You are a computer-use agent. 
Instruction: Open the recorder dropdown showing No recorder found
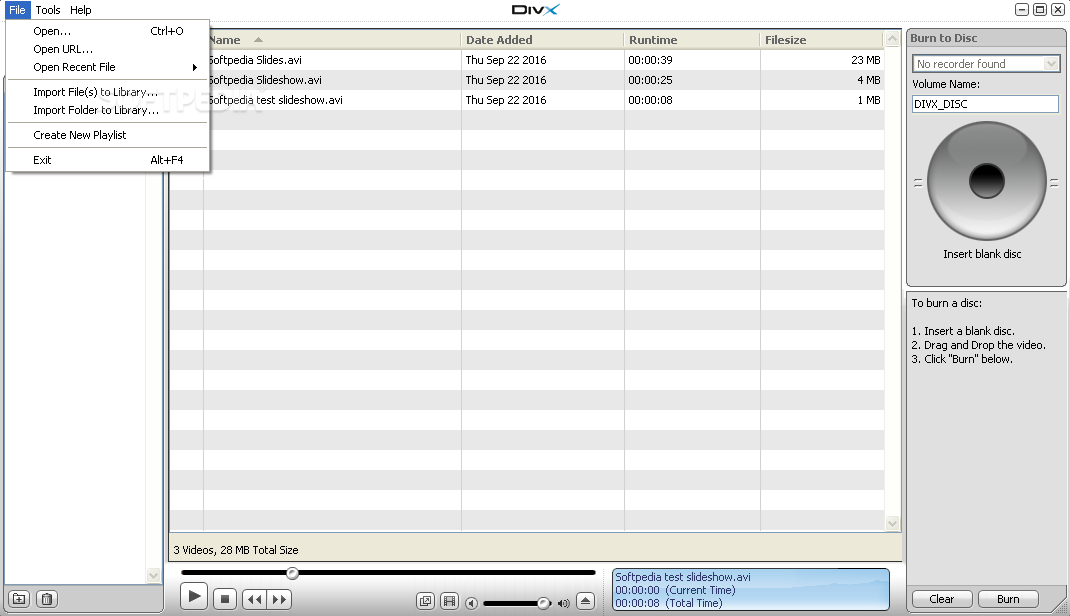[985, 63]
